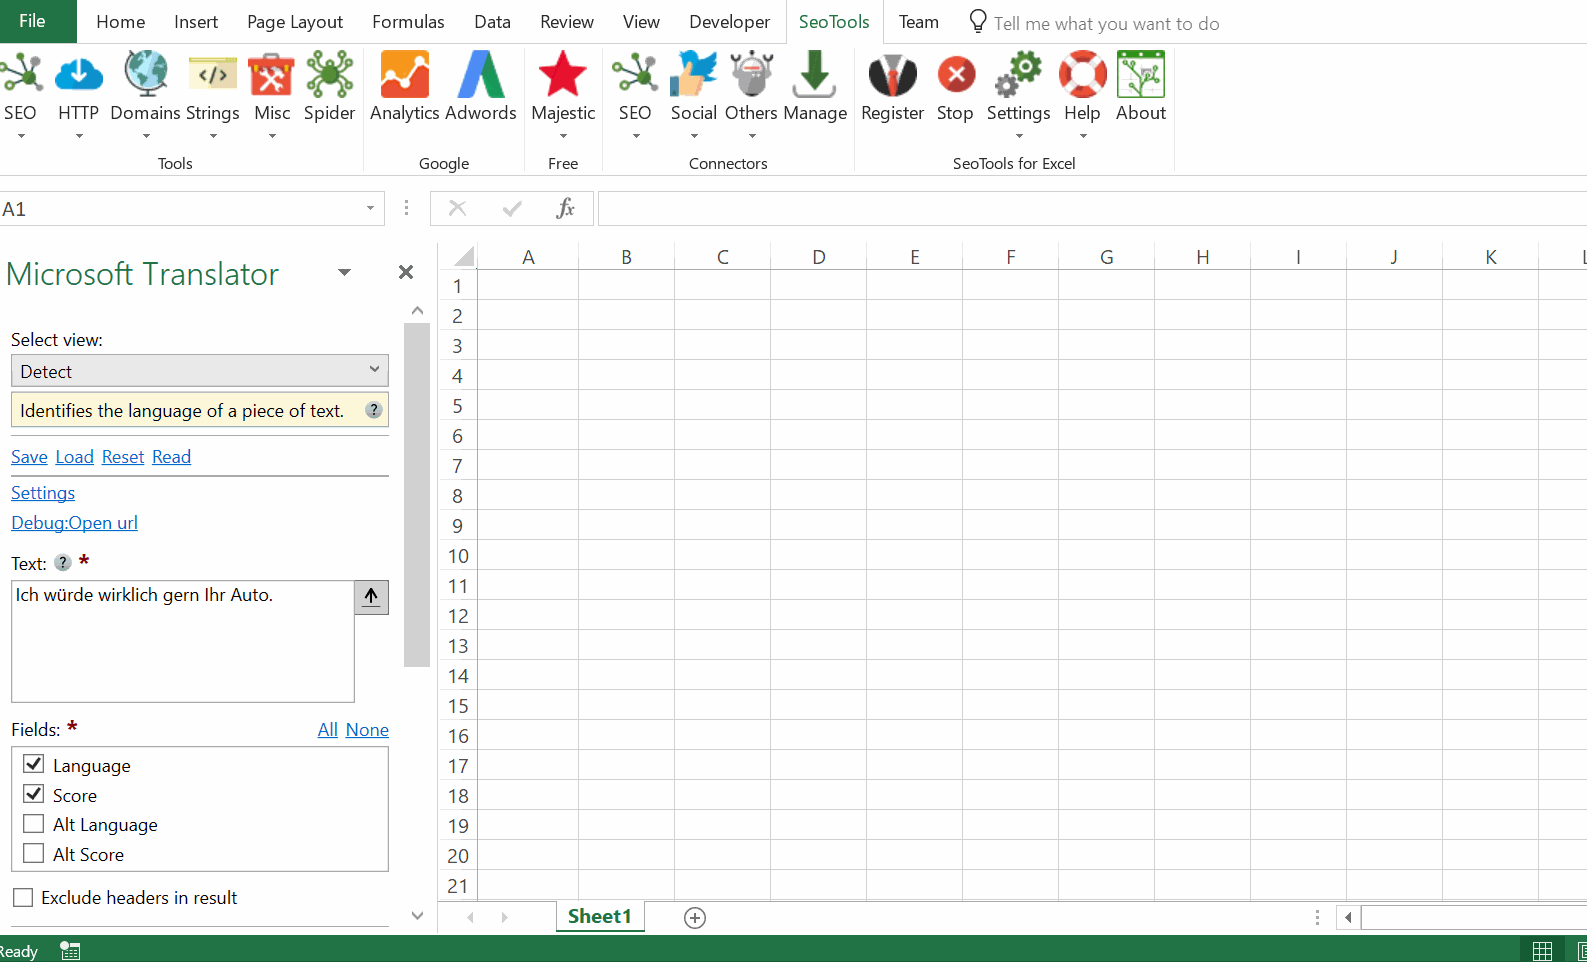The height and width of the screenshot is (962, 1587).
Task: Open Google Analytics connector
Action: tap(405, 76)
